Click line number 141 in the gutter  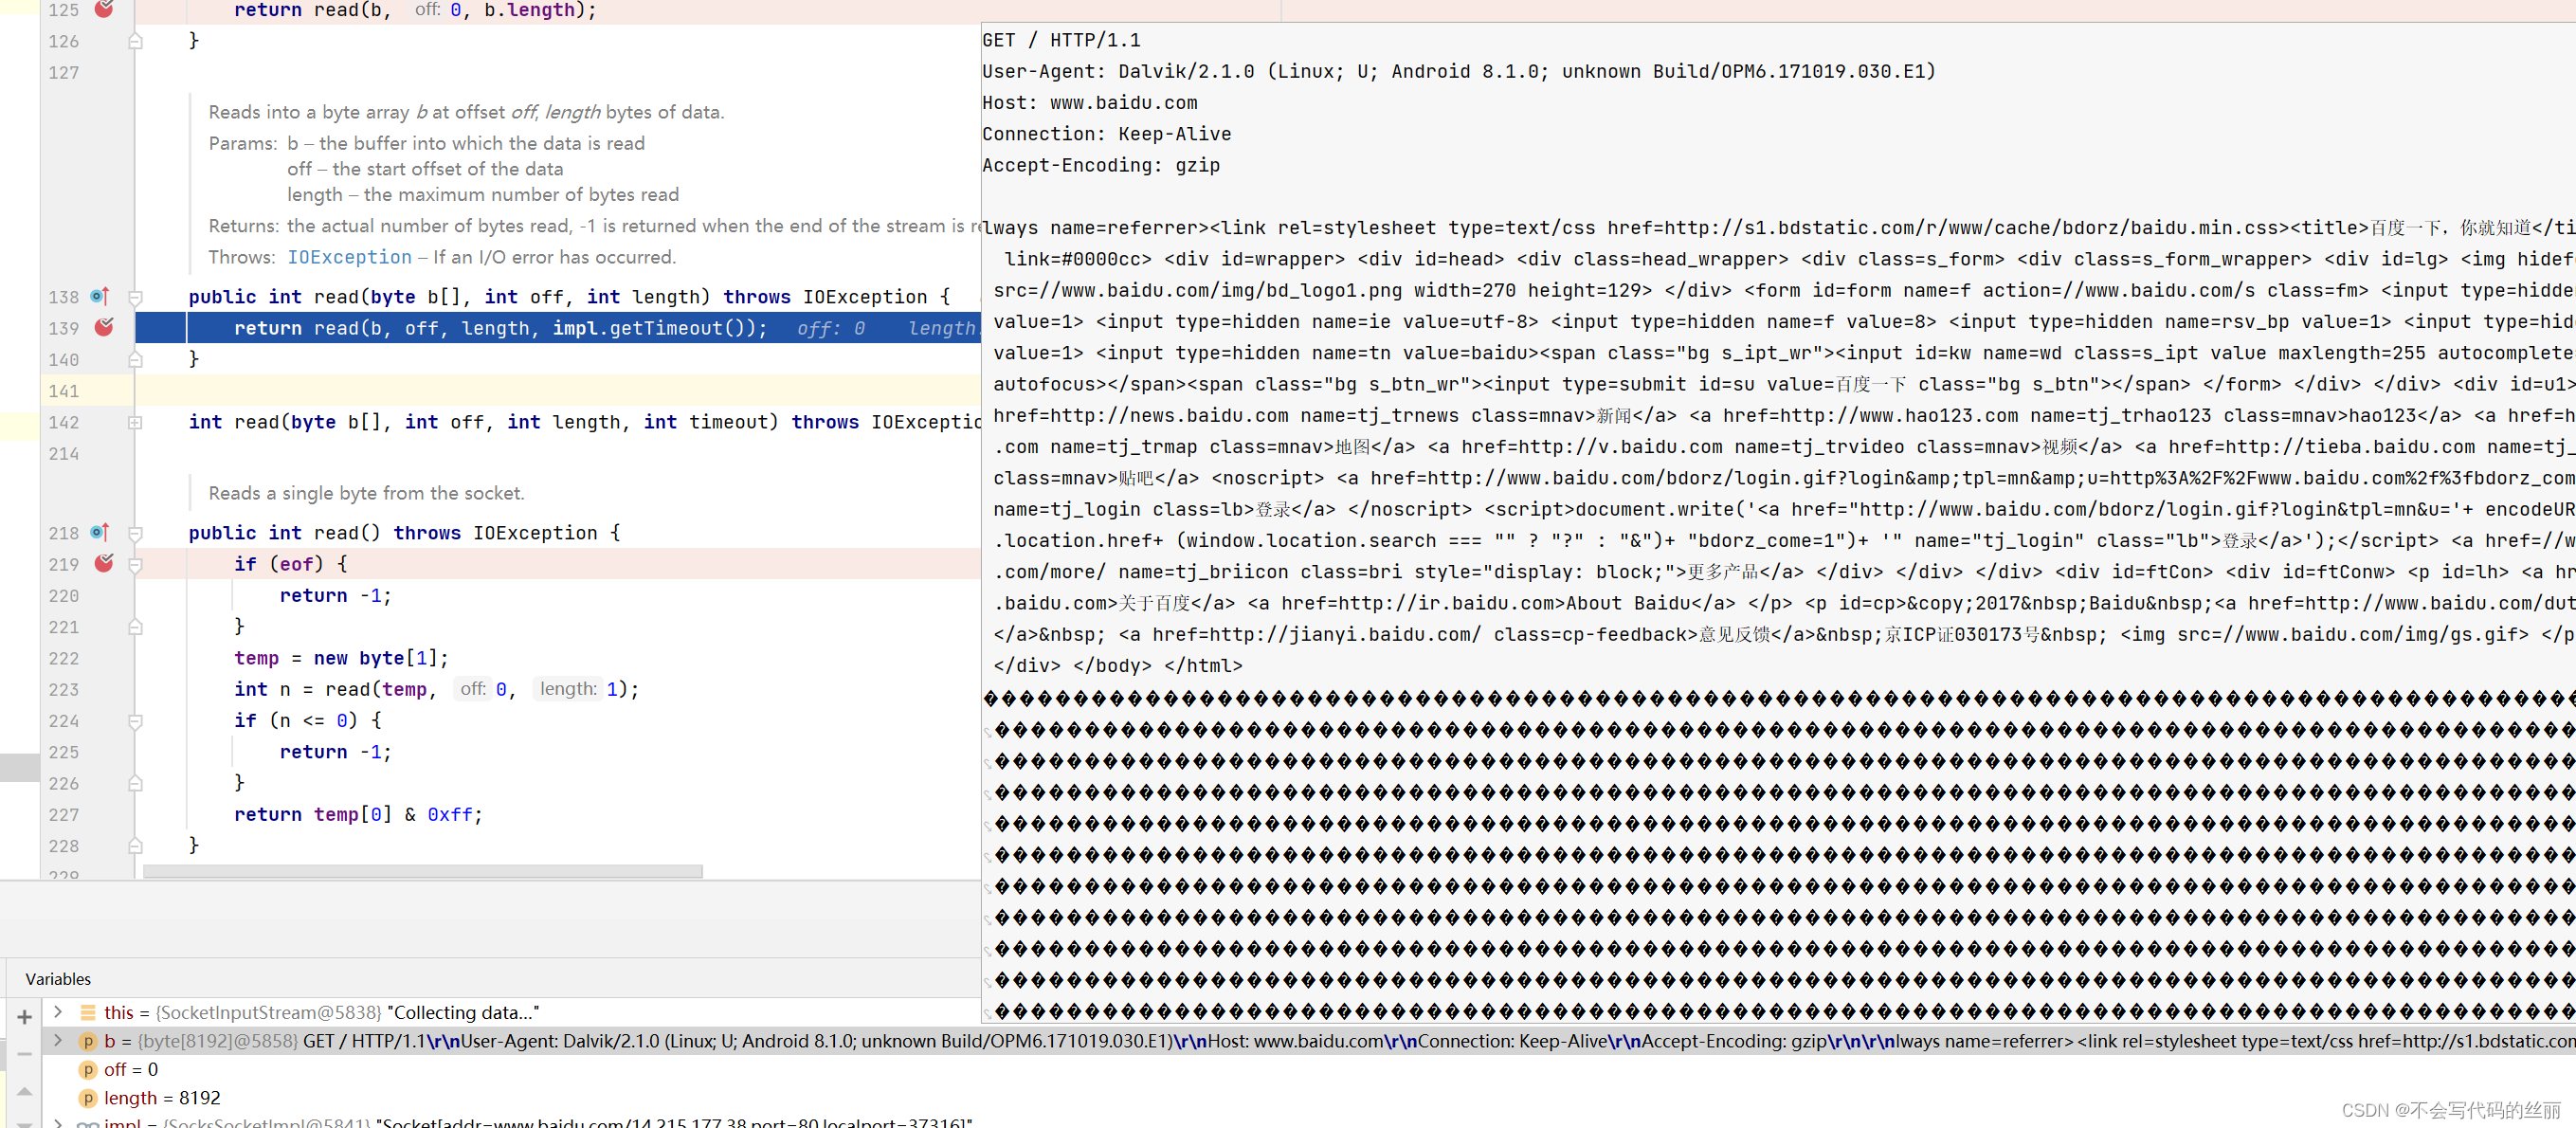[63, 391]
